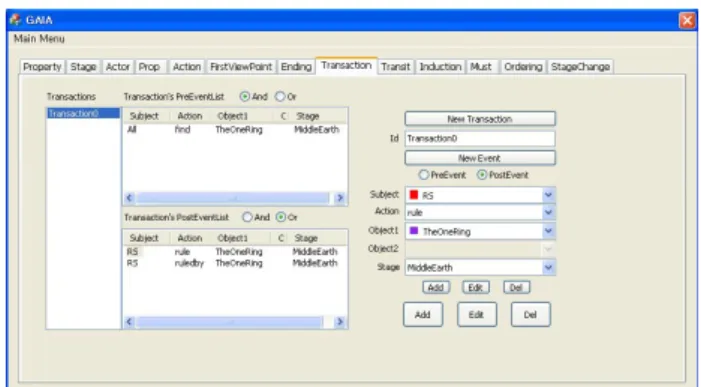The width and height of the screenshot is (701, 387).
Task: Click PostEventList scrollbar left arrow
Action: 130,321
